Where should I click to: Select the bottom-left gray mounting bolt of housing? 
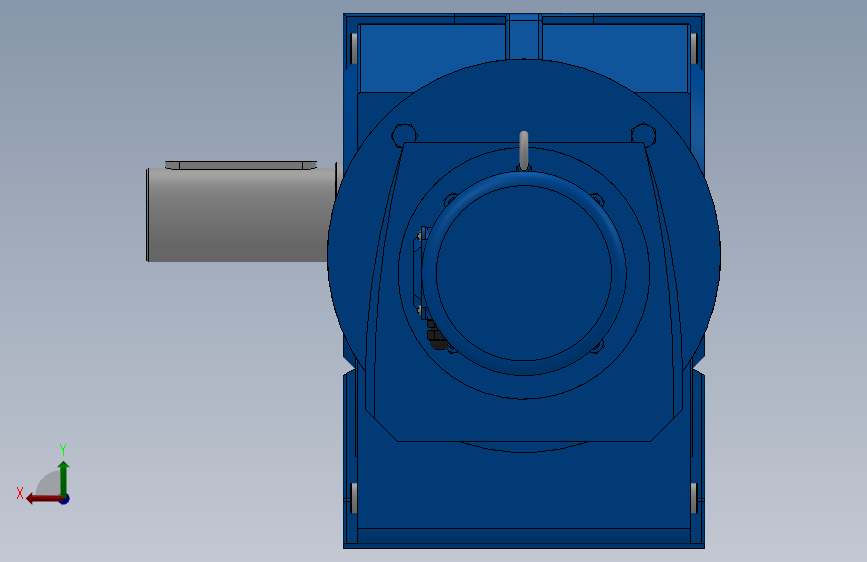click(x=354, y=498)
